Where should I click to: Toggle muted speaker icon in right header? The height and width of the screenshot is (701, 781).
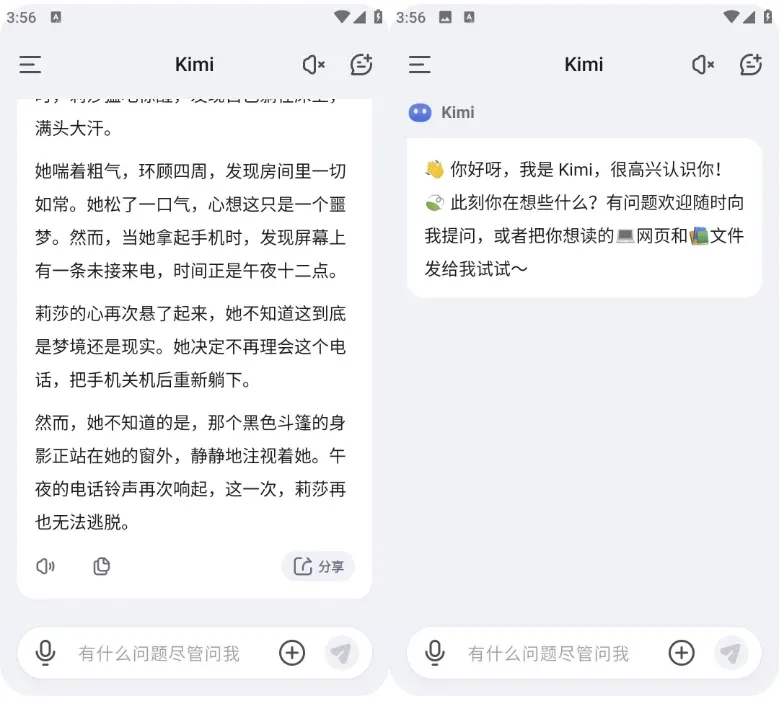coord(703,65)
